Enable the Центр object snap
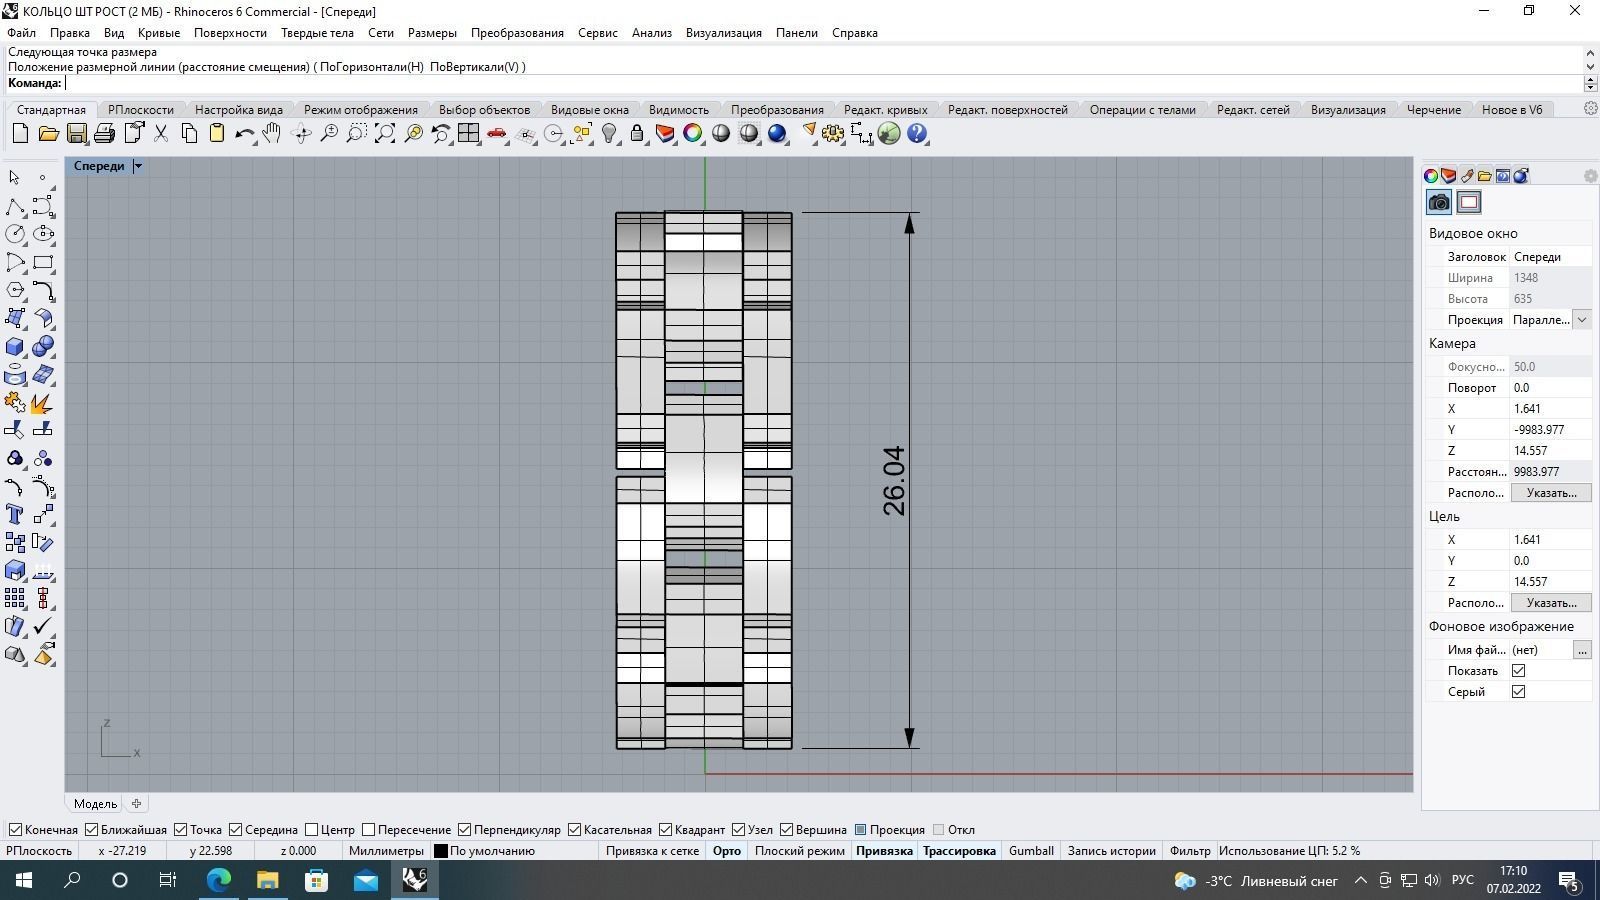 330,829
